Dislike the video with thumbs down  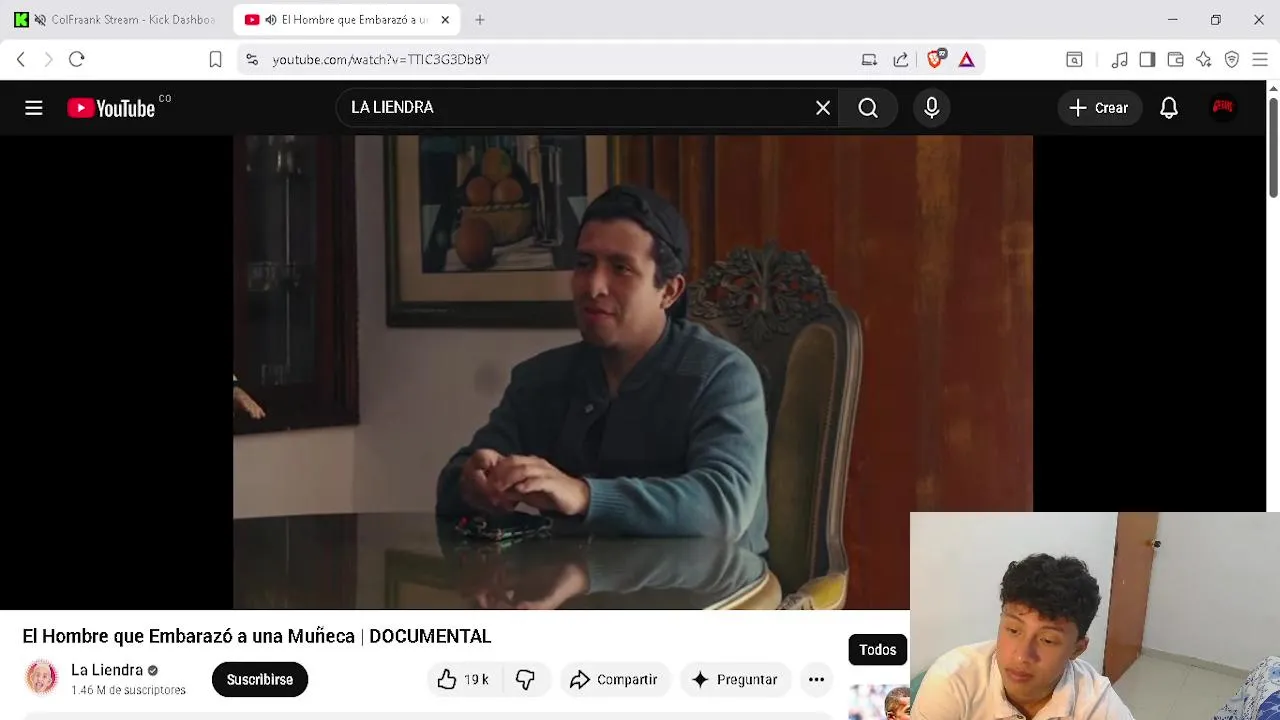(525, 680)
